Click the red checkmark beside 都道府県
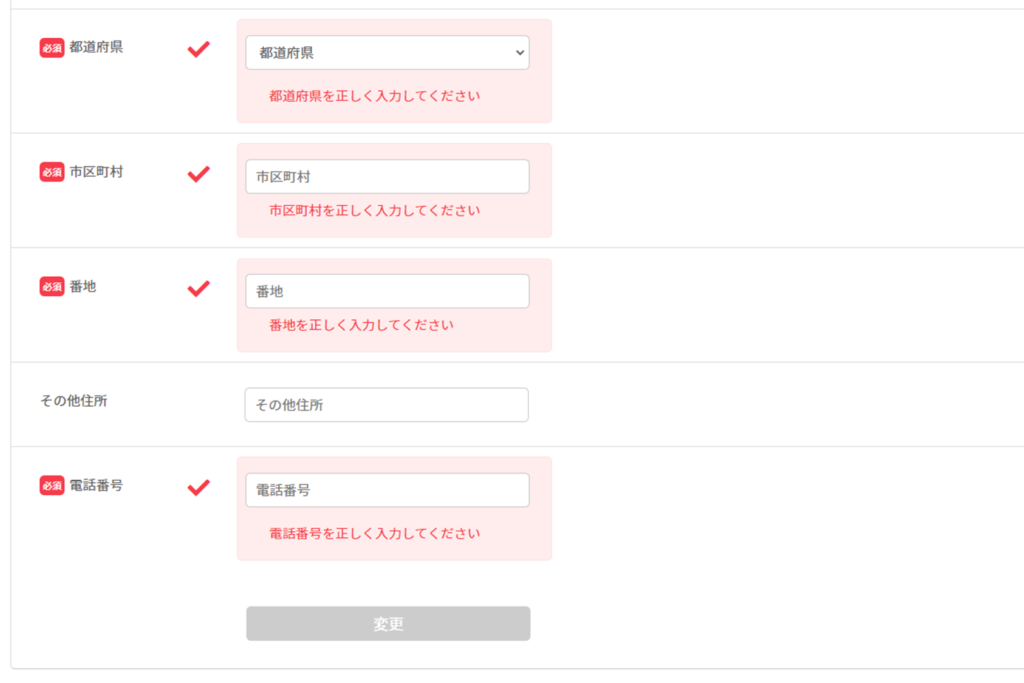Viewport: 1024px width, 683px height. [199, 49]
